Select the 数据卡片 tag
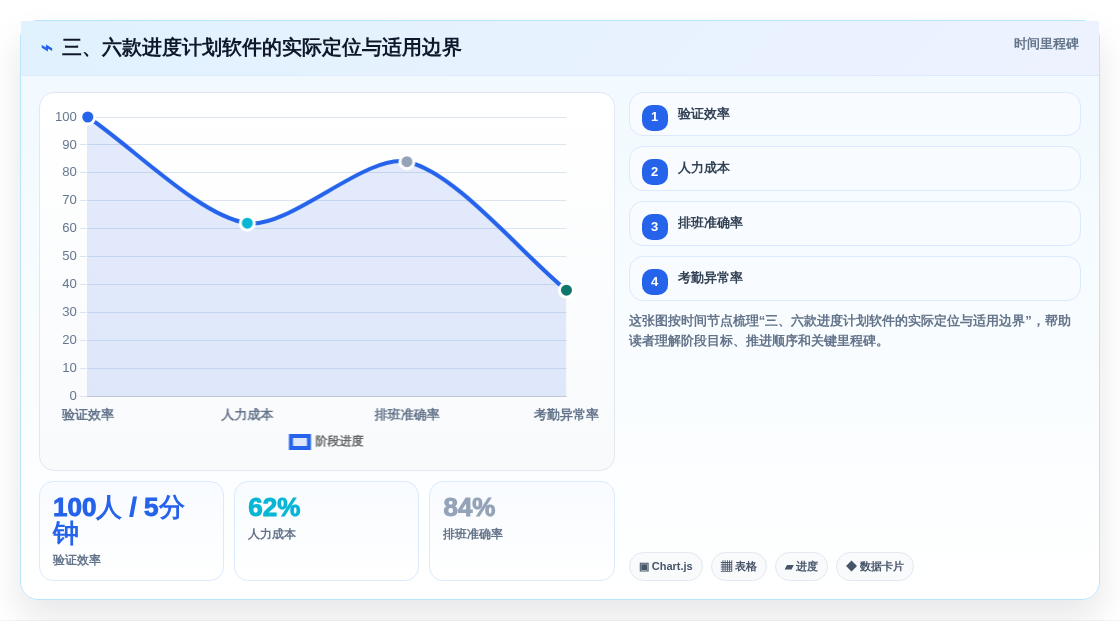The width and height of the screenshot is (1120, 621). point(875,567)
